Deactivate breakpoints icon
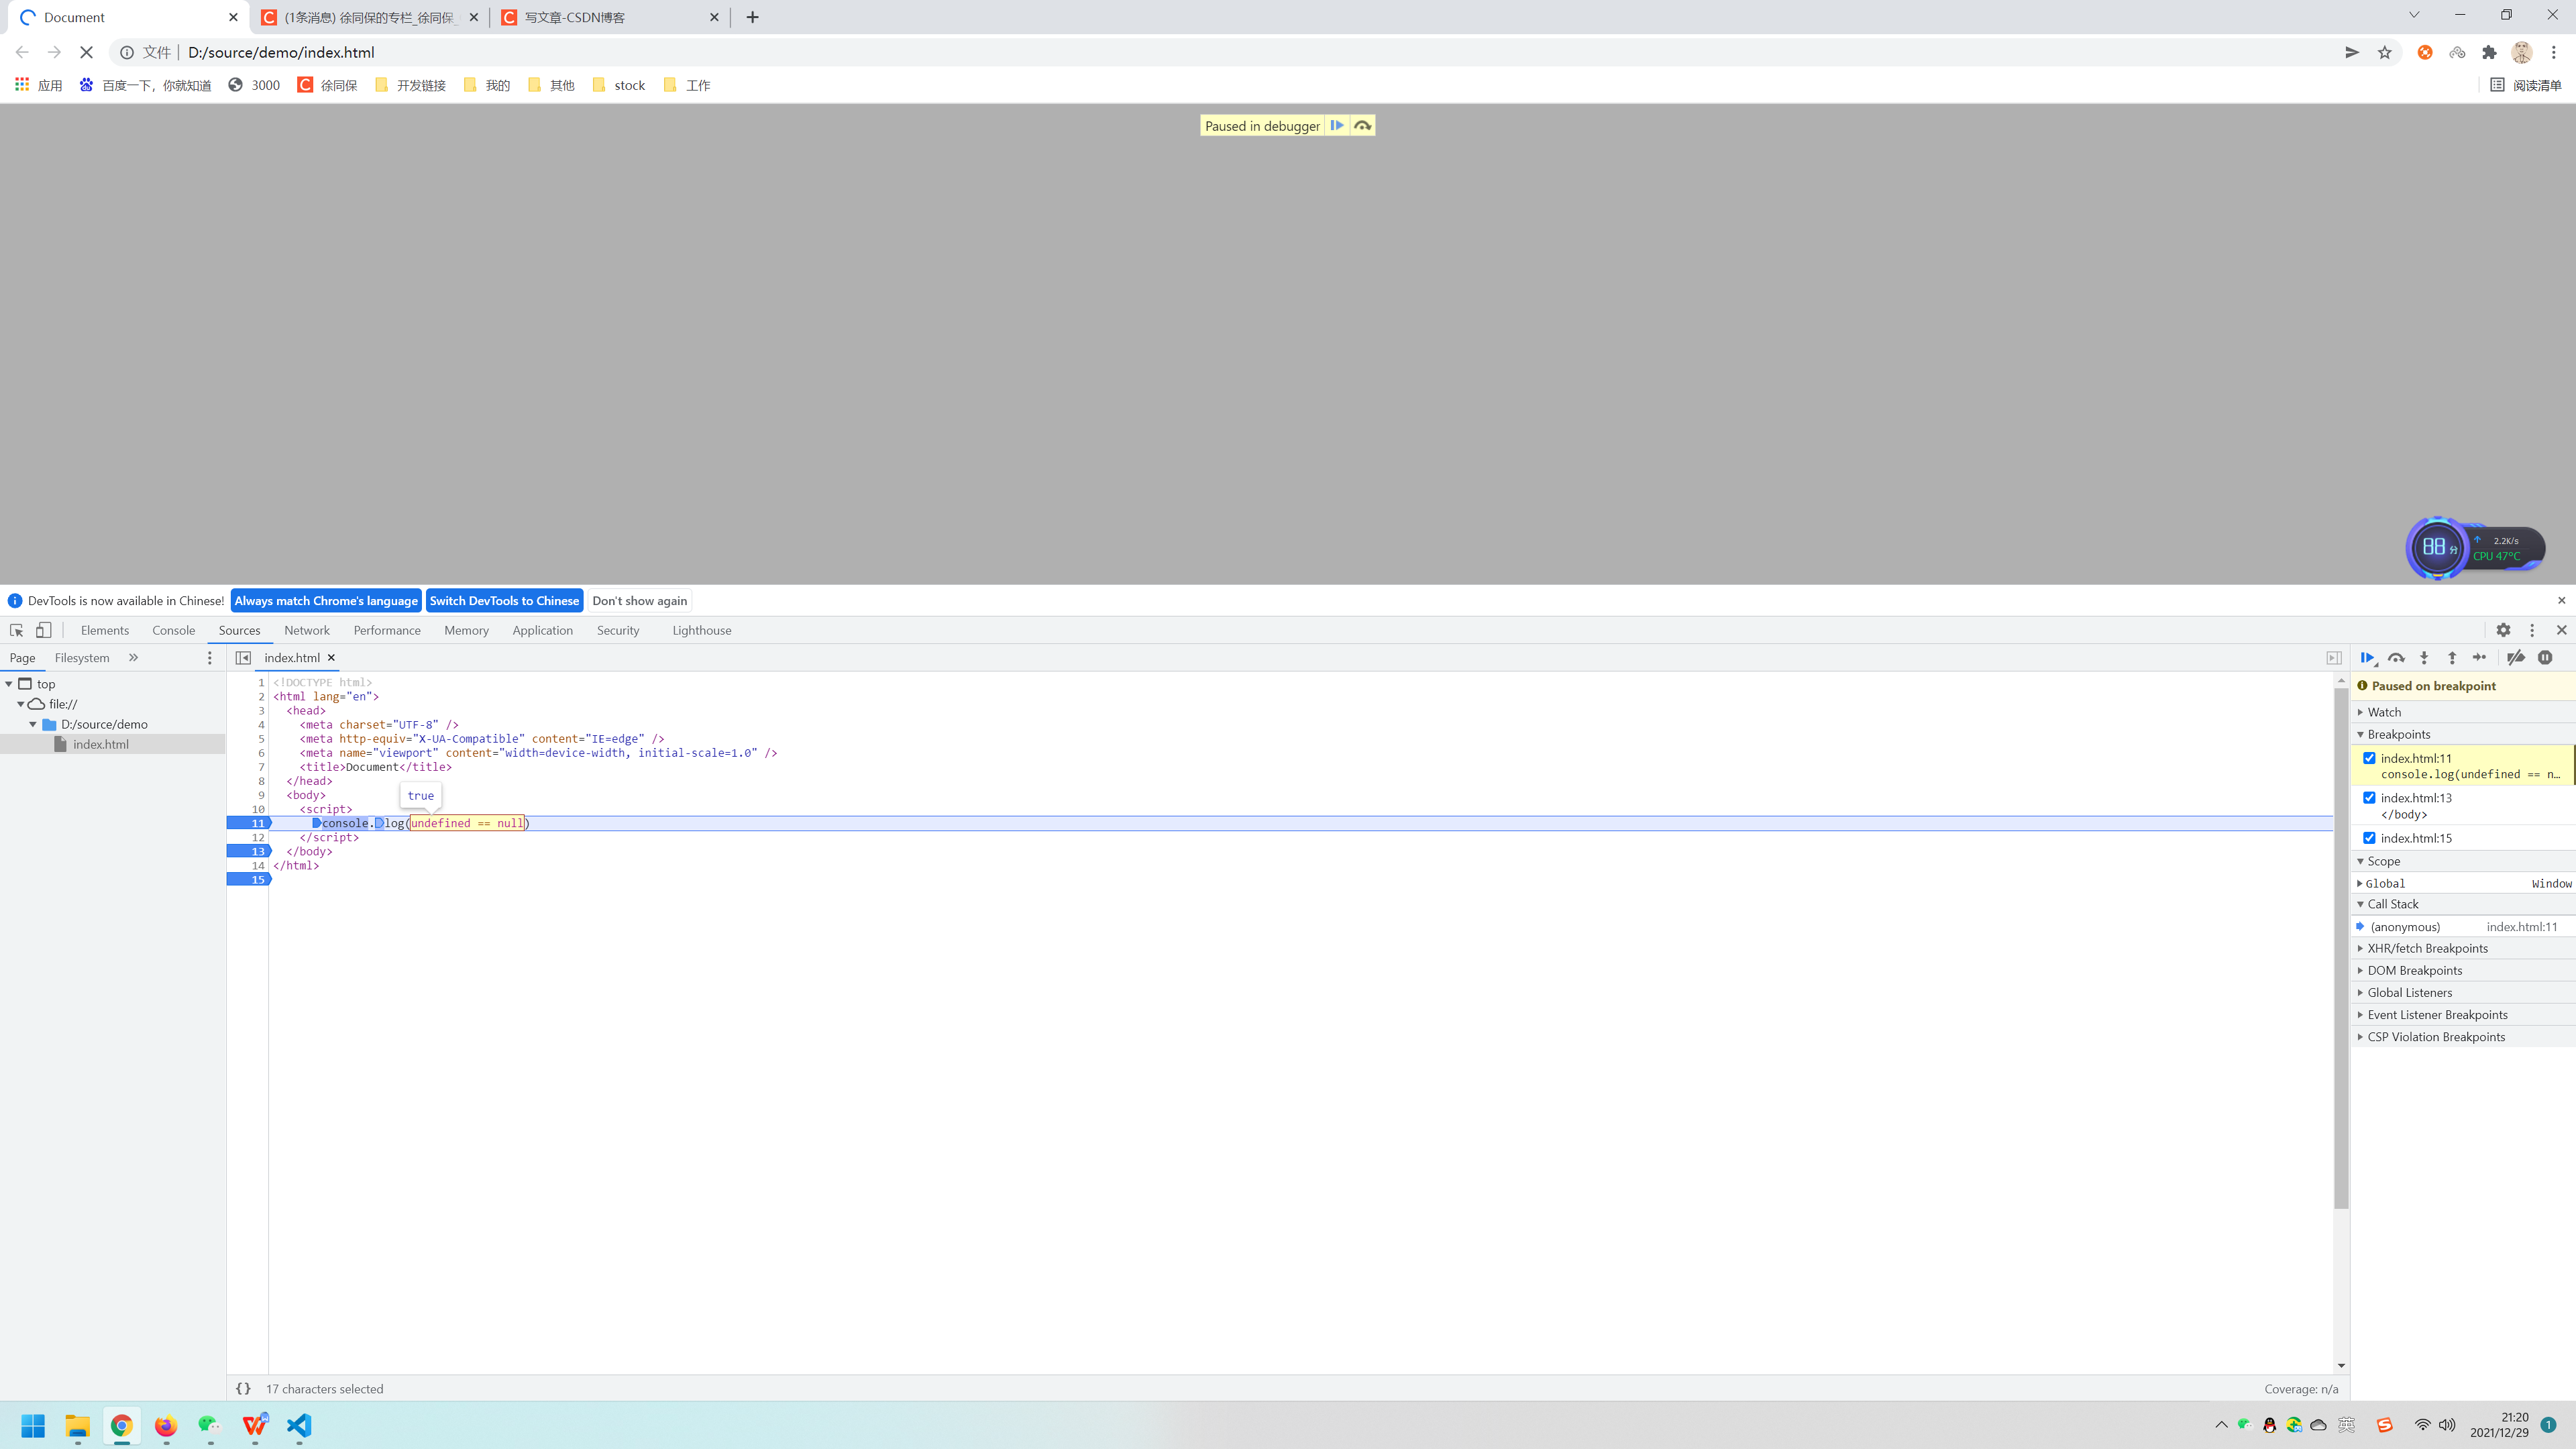2576x1449 pixels. [2516, 657]
